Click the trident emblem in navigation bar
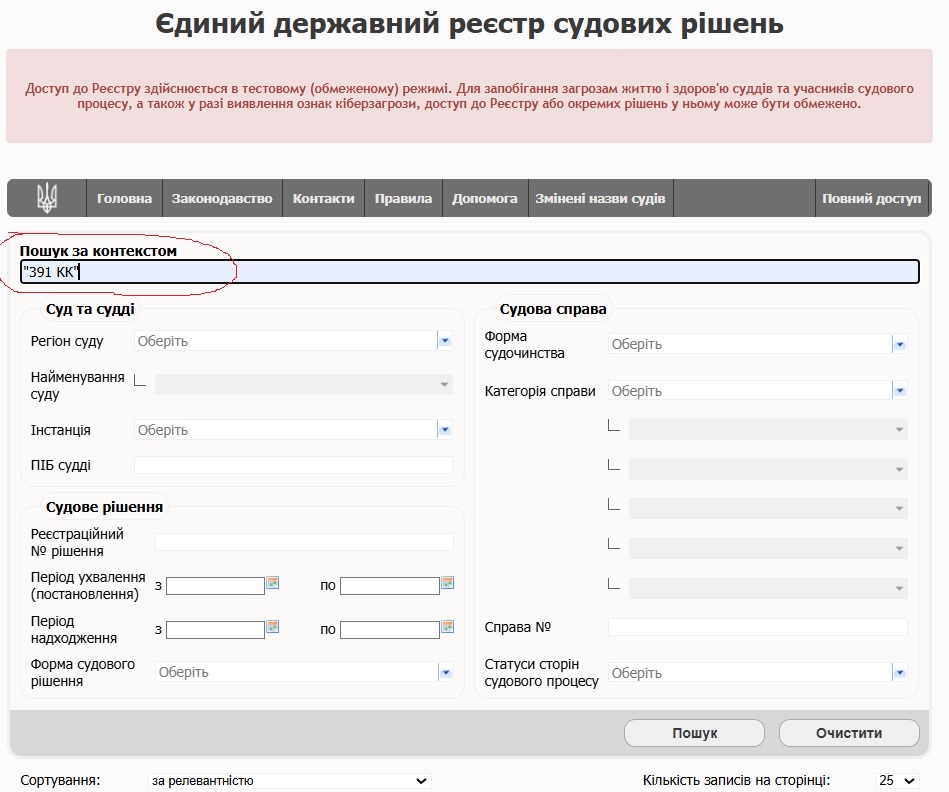Viewport: 949px width, 792px height. coord(47,198)
